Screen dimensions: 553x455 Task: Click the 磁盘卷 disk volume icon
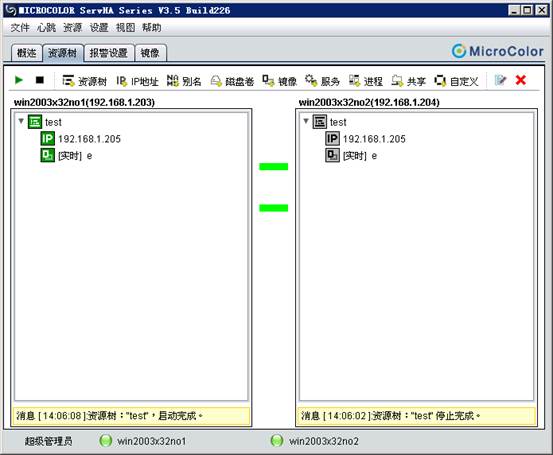[216, 81]
